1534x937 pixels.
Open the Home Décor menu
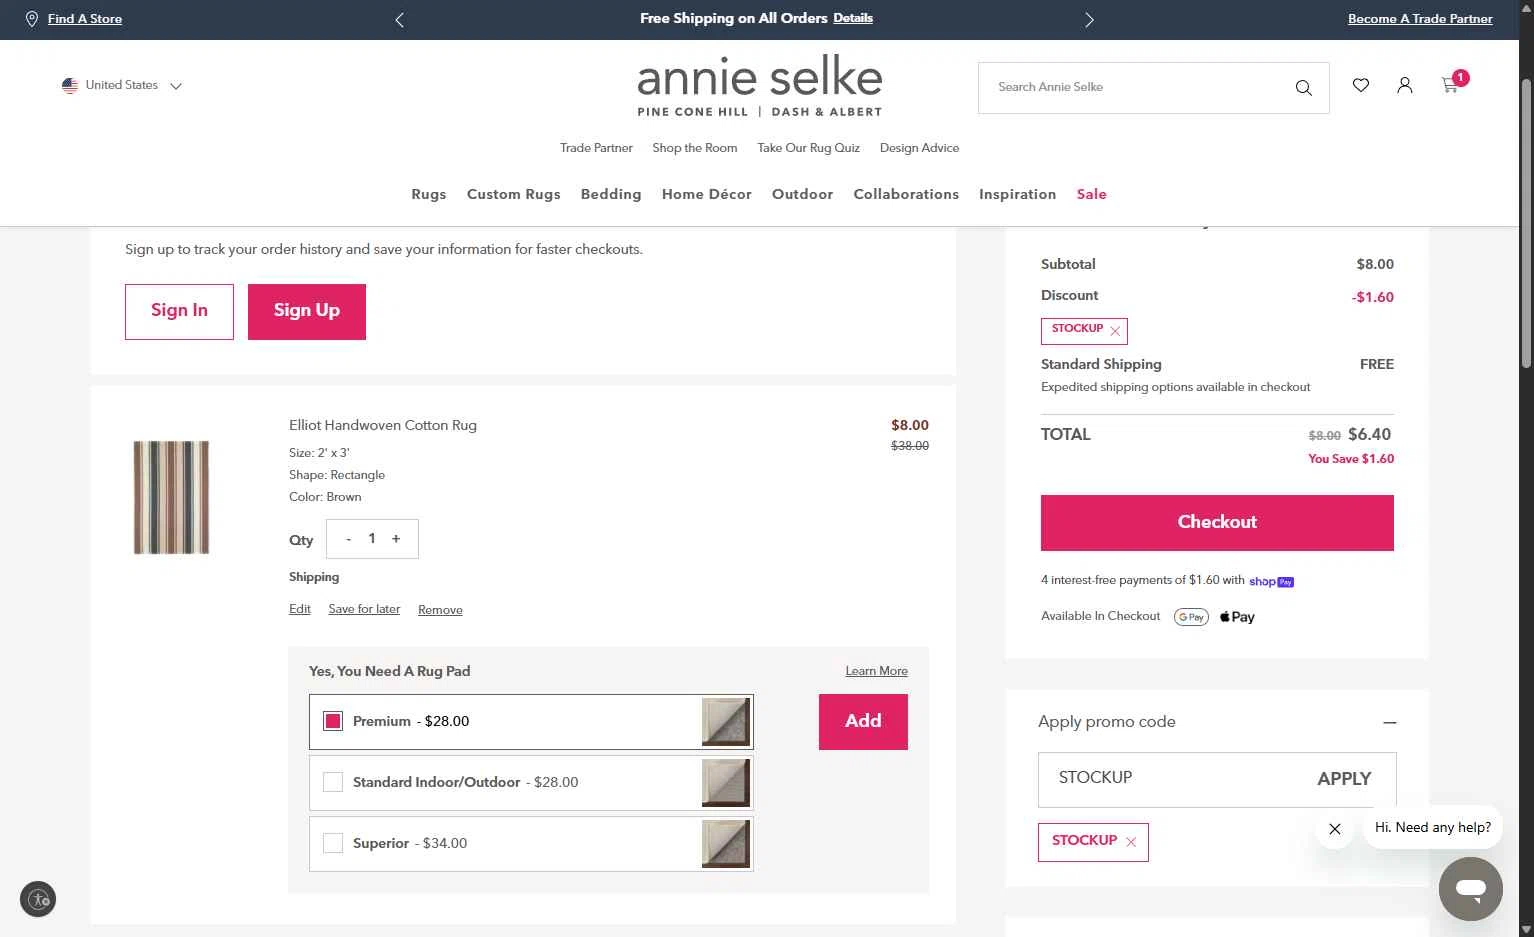707,194
